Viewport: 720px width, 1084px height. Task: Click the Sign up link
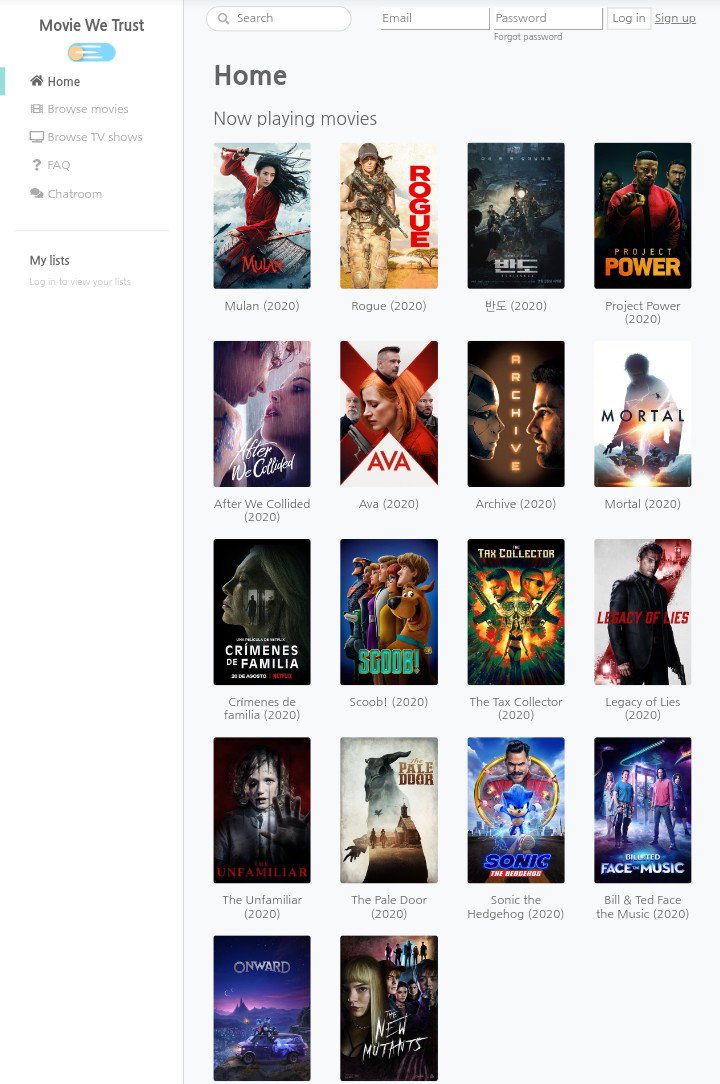pyautogui.click(x=675, y=19)
